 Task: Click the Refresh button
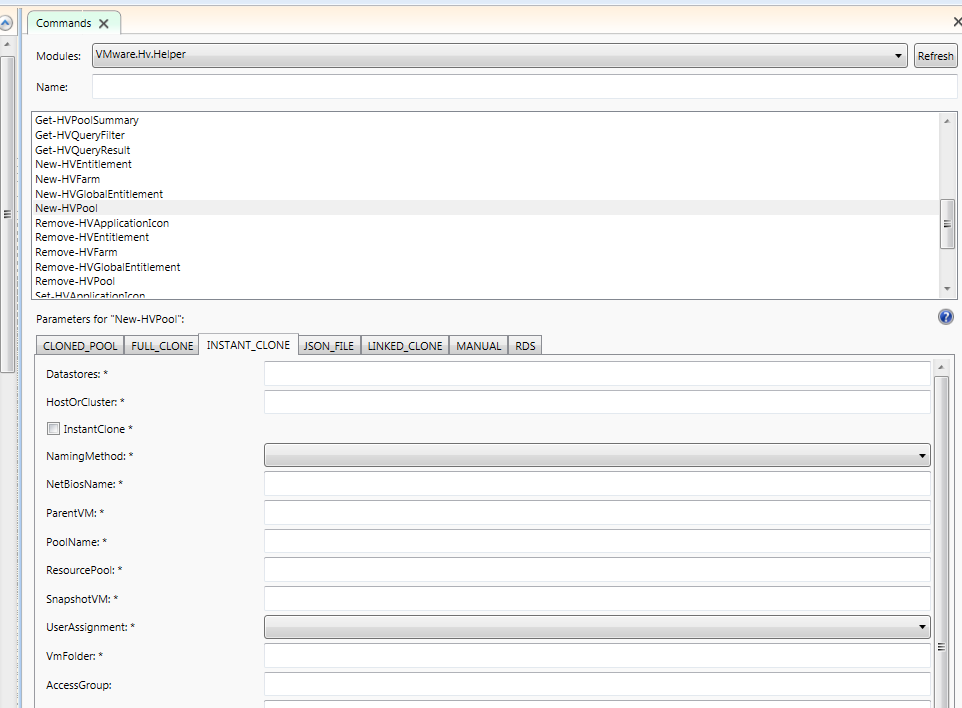click(x=935, y=55)
